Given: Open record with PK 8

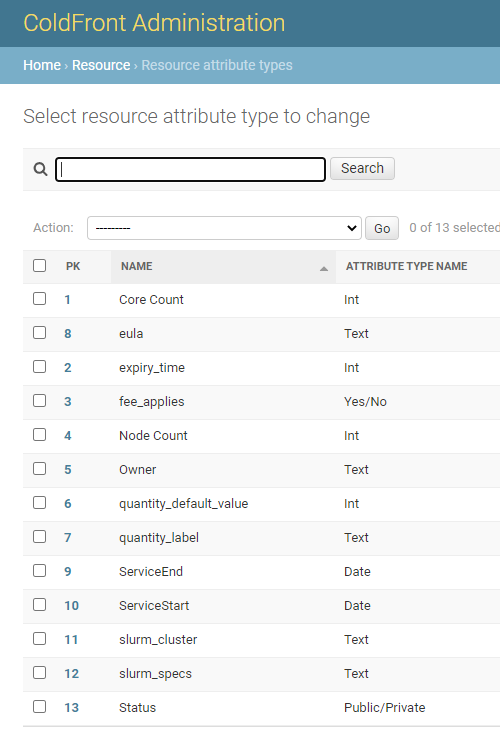Looking at the screenshot, I should [68, 334].
